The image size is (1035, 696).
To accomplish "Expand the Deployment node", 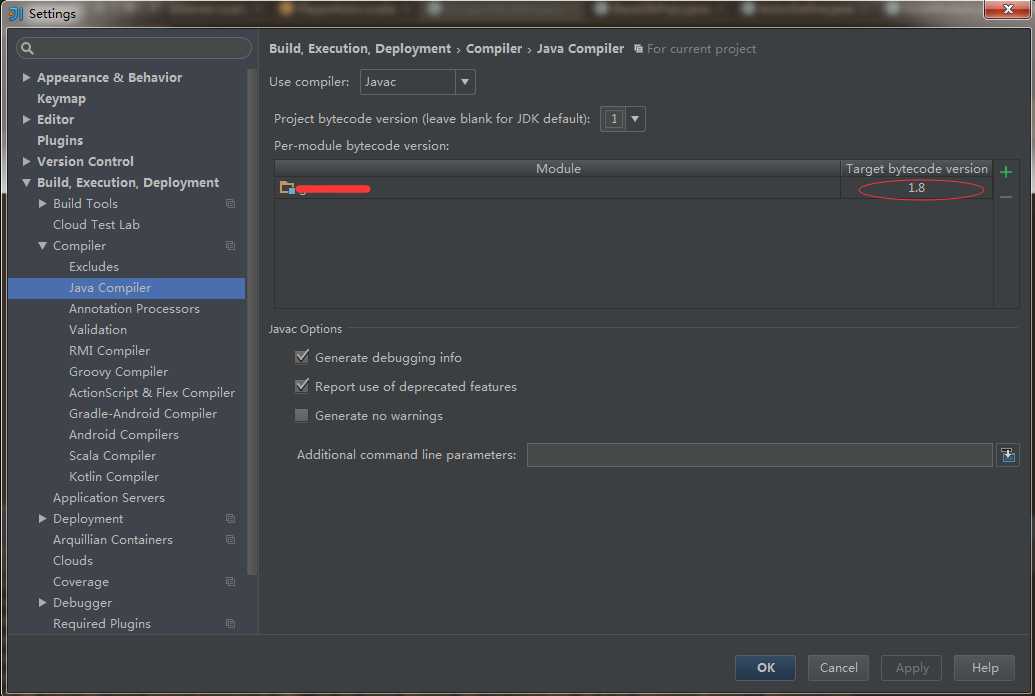I will coord(42,518).
